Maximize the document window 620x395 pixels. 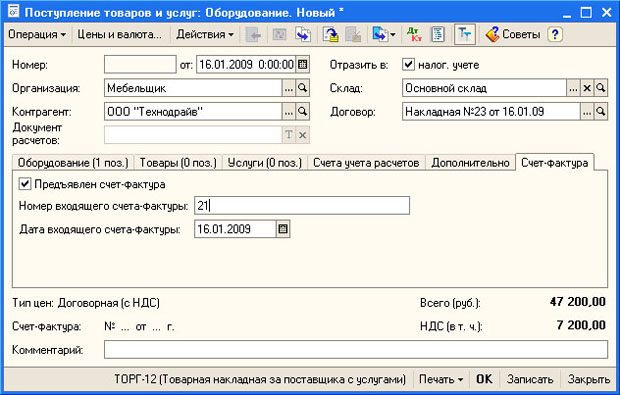(x=586, y=12)
